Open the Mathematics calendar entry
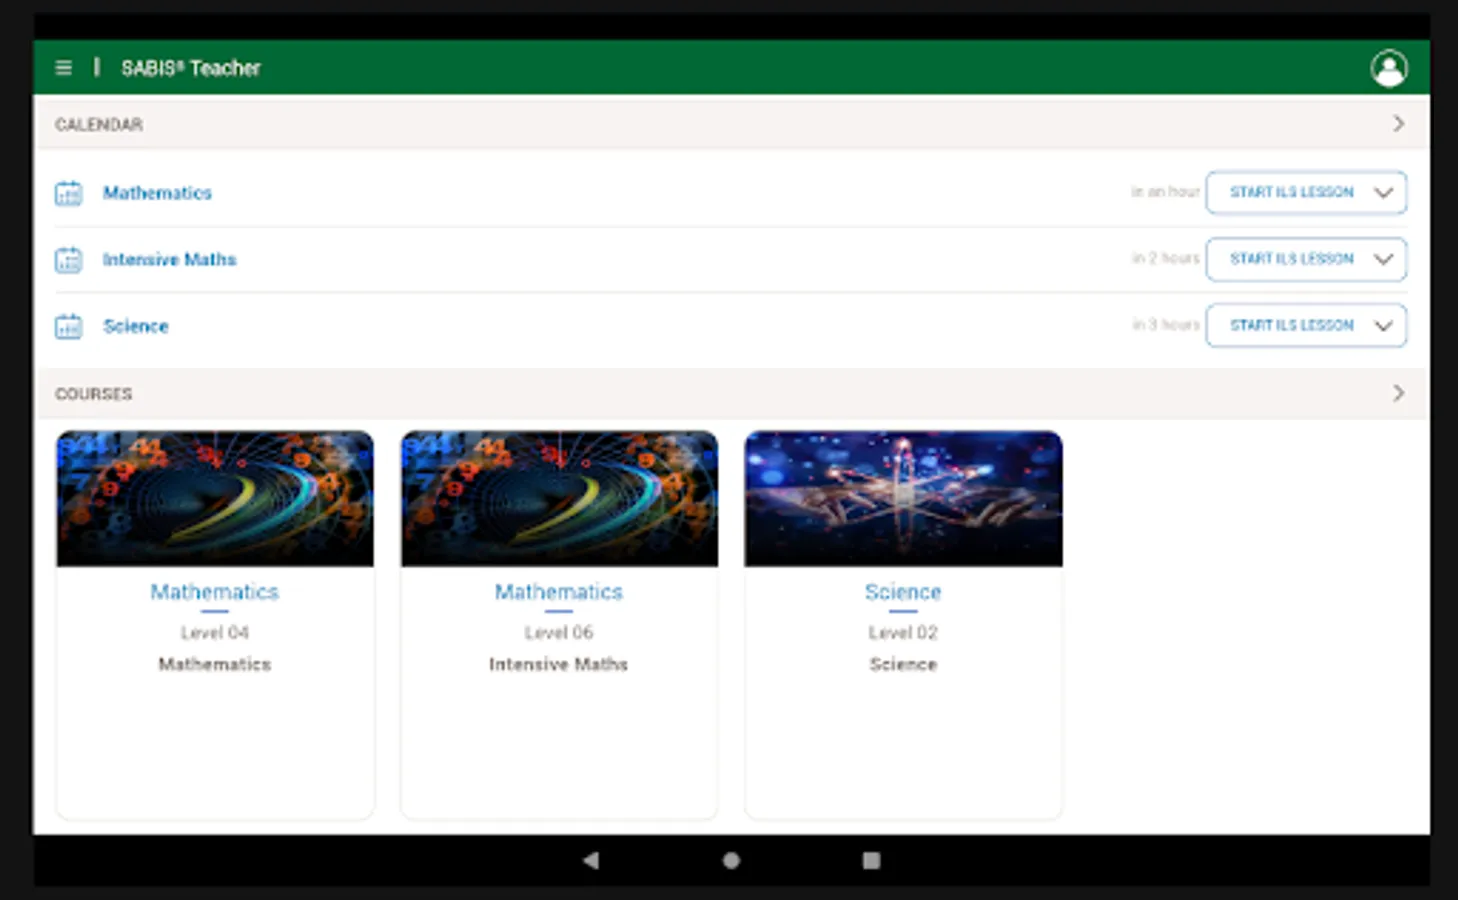 click(x=157, y=193)
